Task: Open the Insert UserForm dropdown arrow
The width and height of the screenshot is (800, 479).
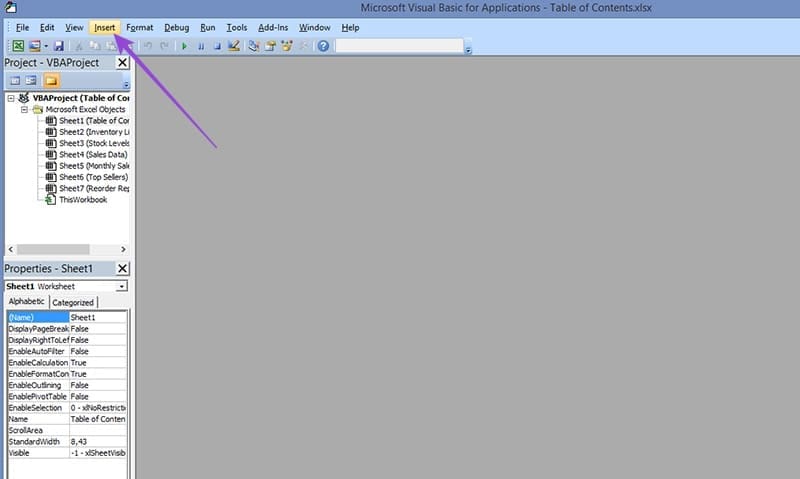Action: (x=45, y=46)
